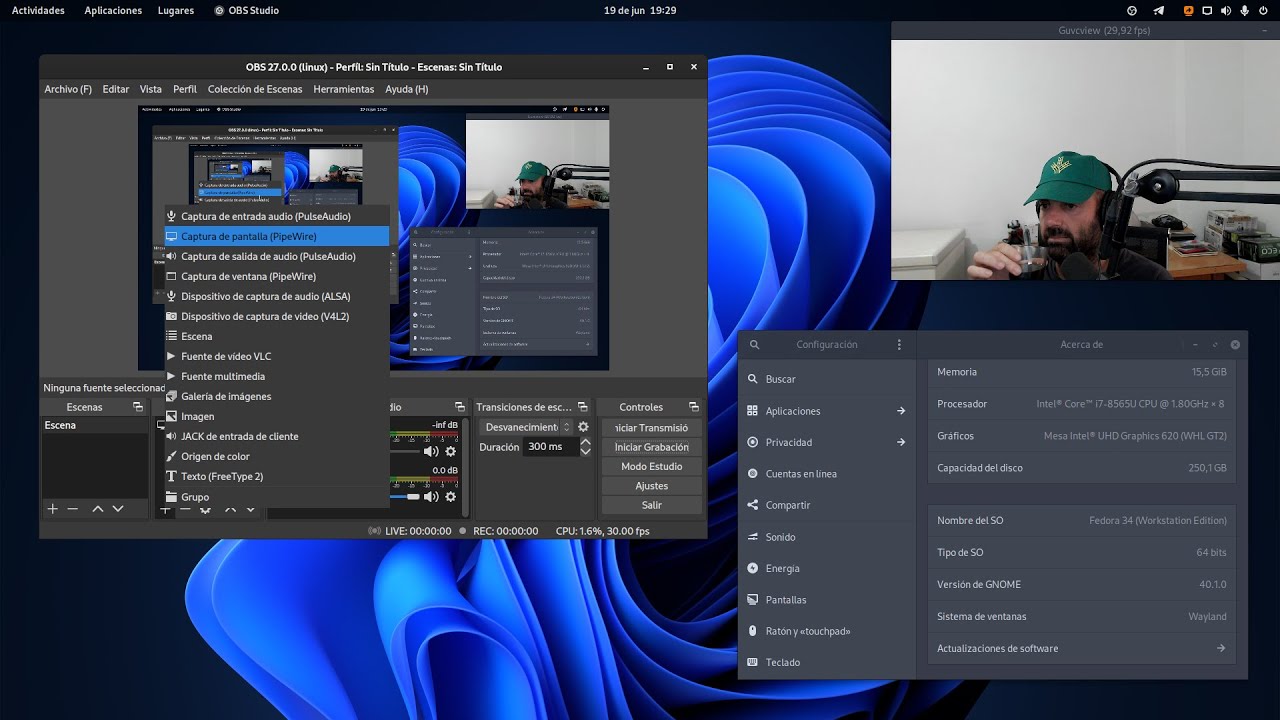Open the Ayuda (H) menu
The width and height of the screenshot is (1280, 720).
407,89
